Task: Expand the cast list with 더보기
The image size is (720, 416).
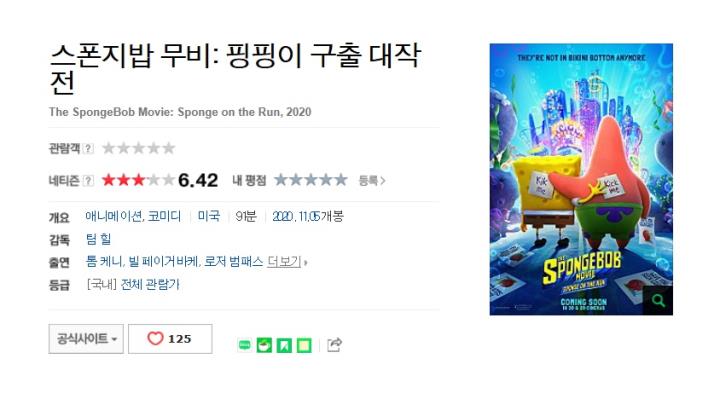Action: coord(284,262)
